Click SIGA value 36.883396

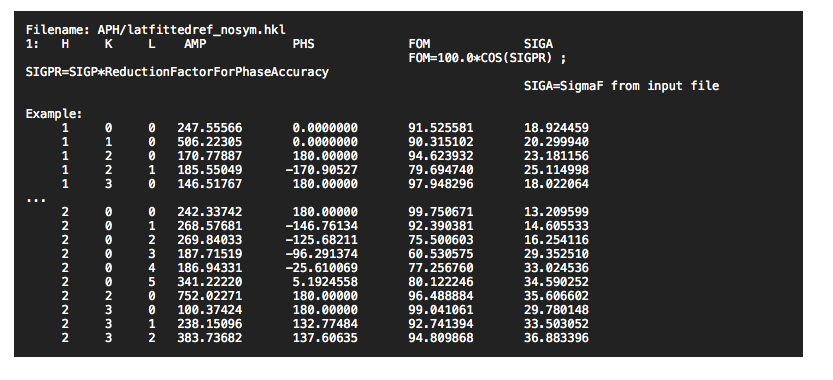pyautogui.click(x=556, y=337)
